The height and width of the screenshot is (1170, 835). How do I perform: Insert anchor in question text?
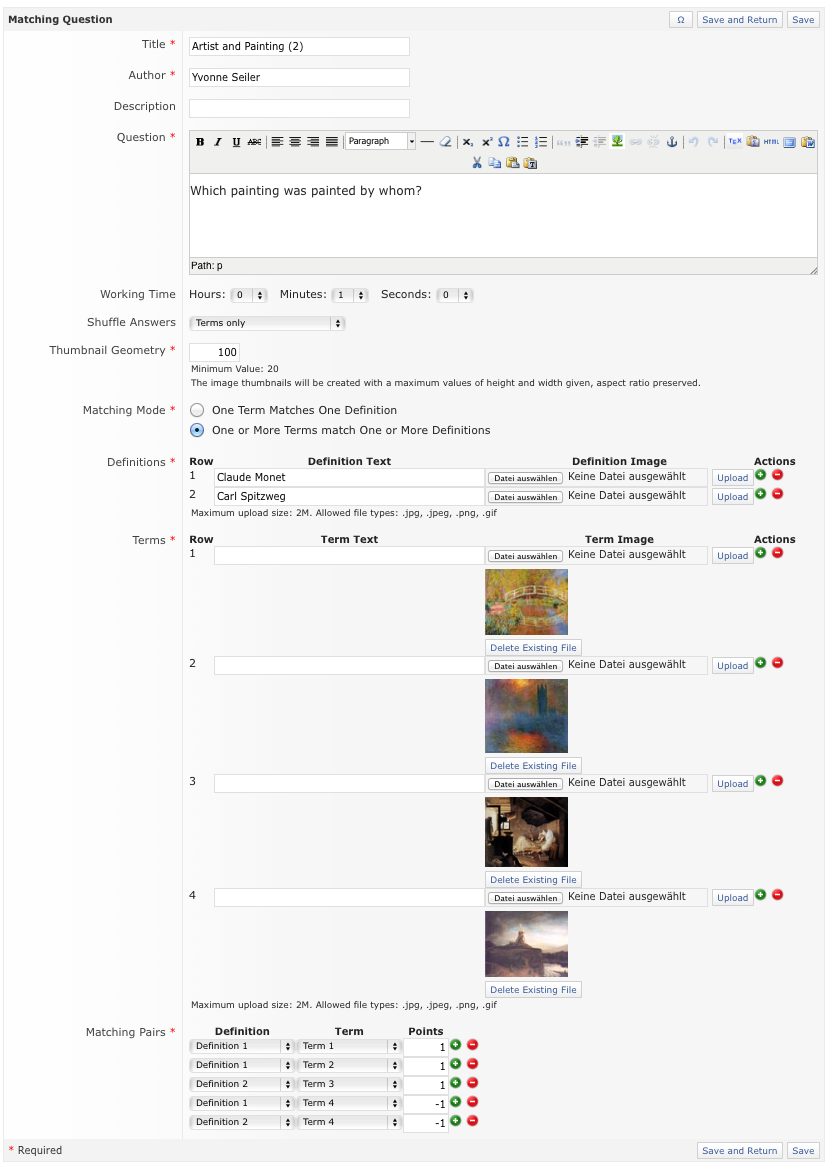coord(672,142)
